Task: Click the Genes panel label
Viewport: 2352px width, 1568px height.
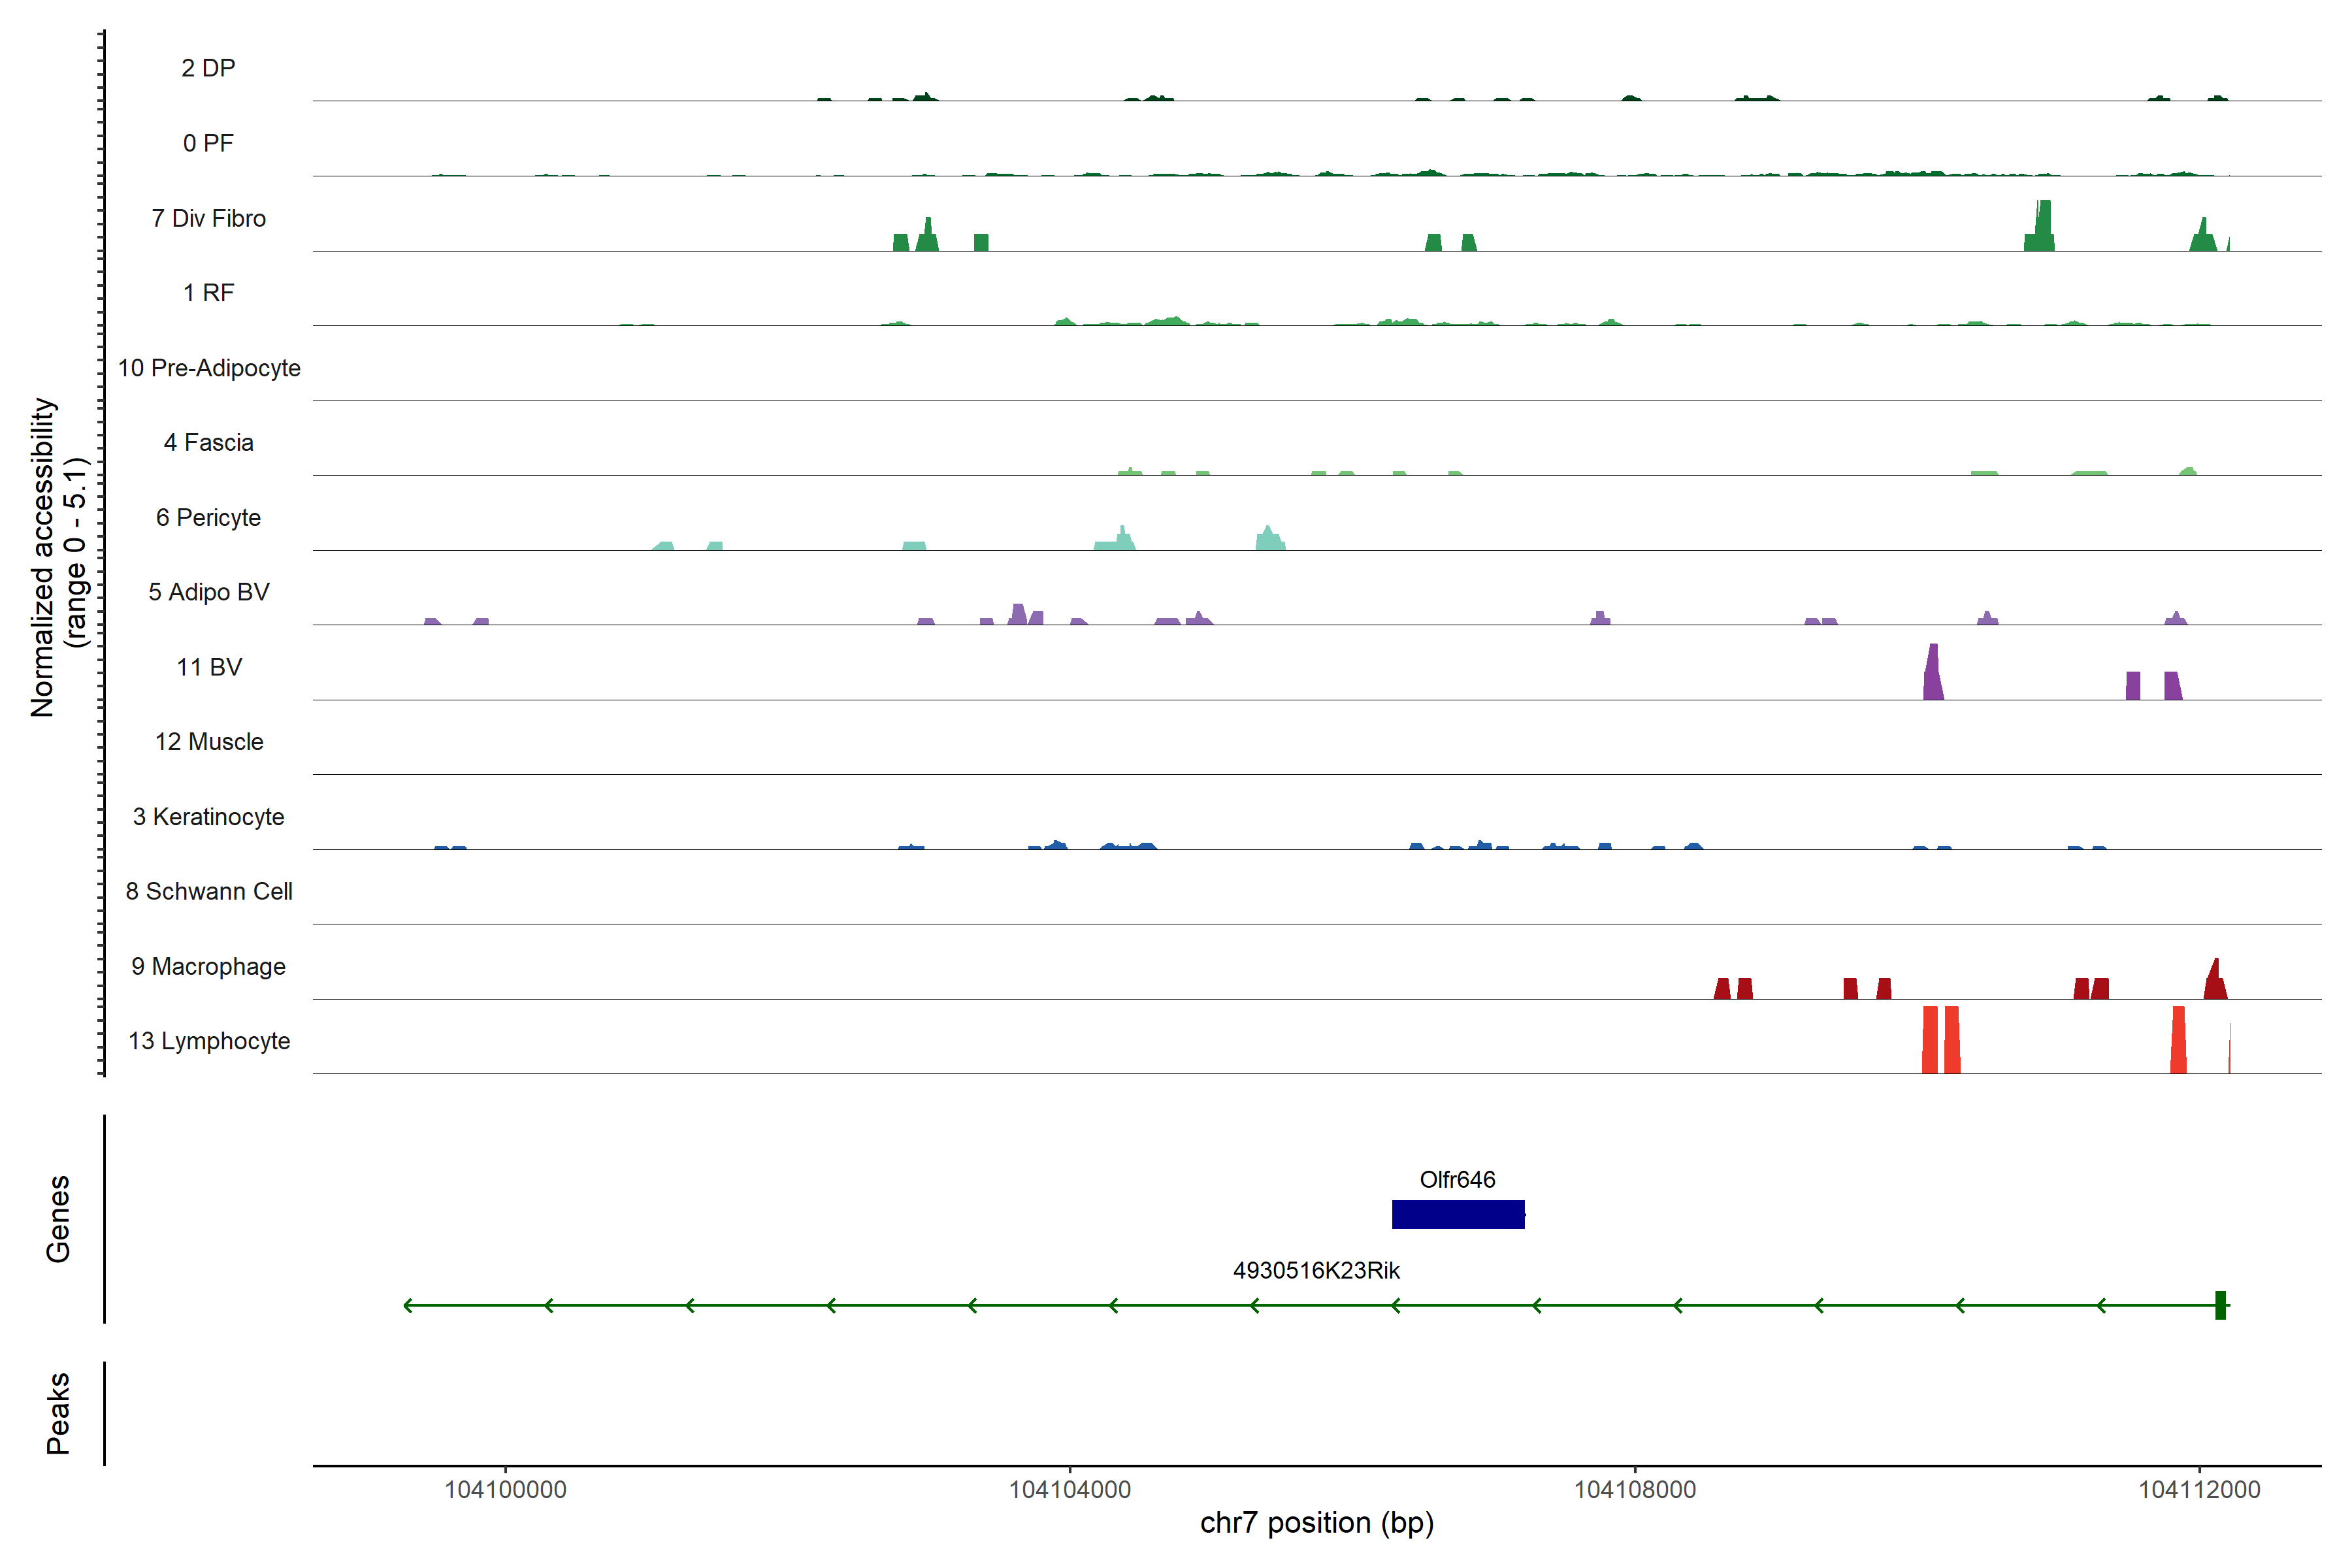Action: click(x=58, y=1218)
